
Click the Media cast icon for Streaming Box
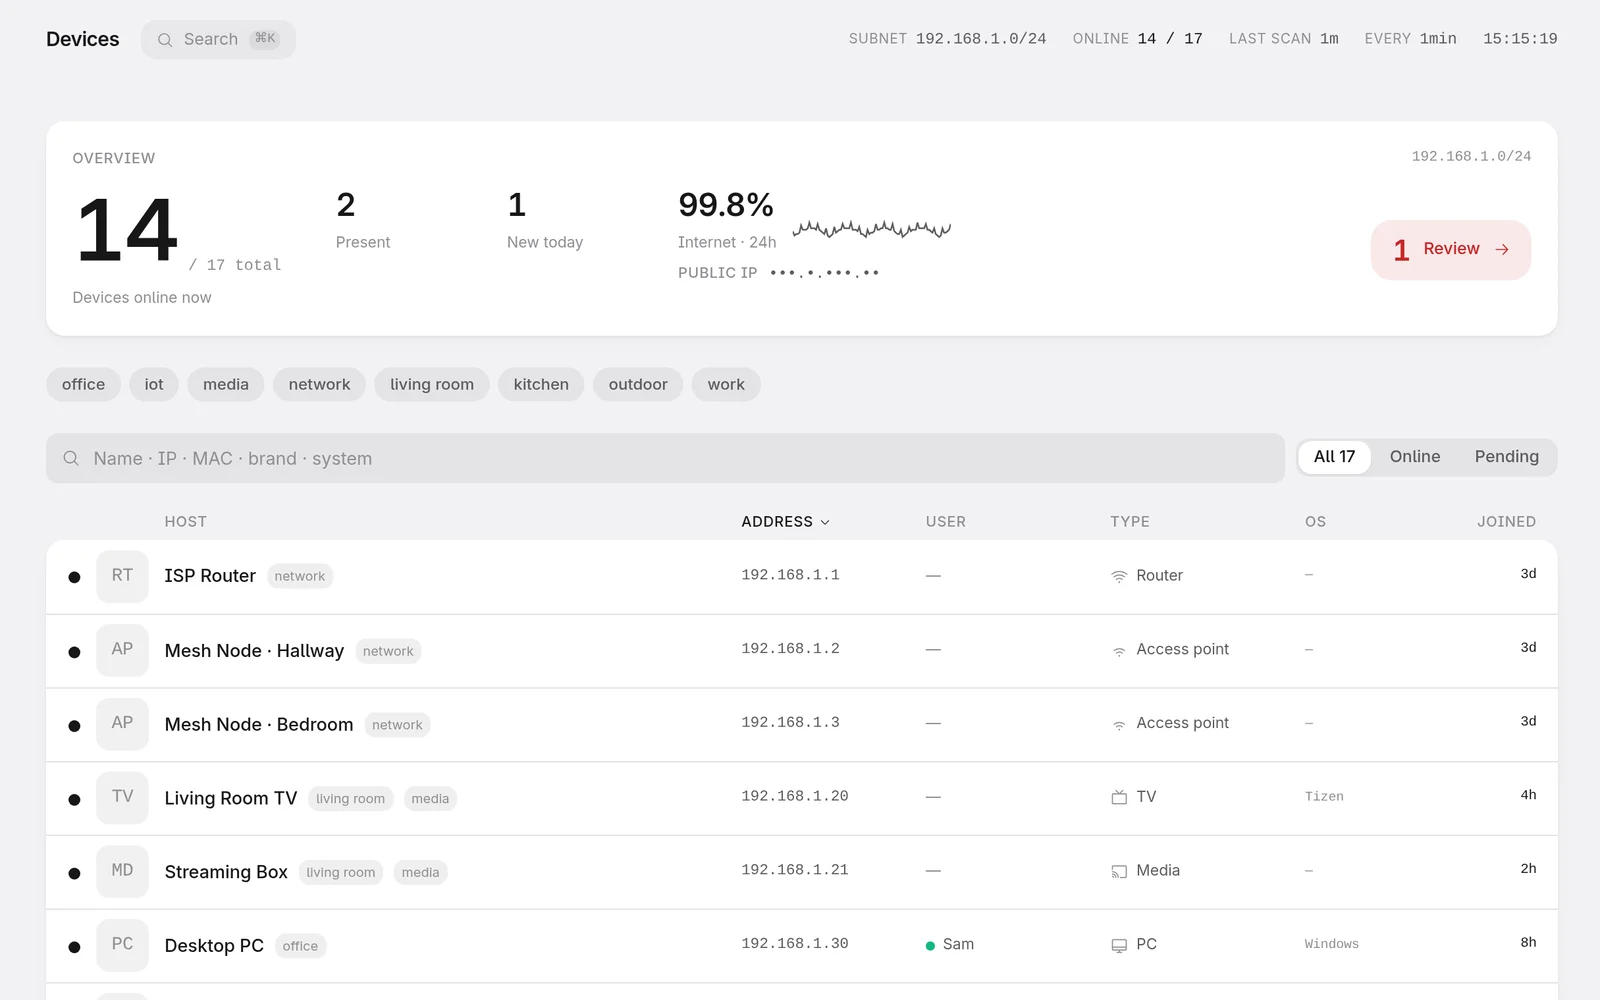(x=1119, y=872)
